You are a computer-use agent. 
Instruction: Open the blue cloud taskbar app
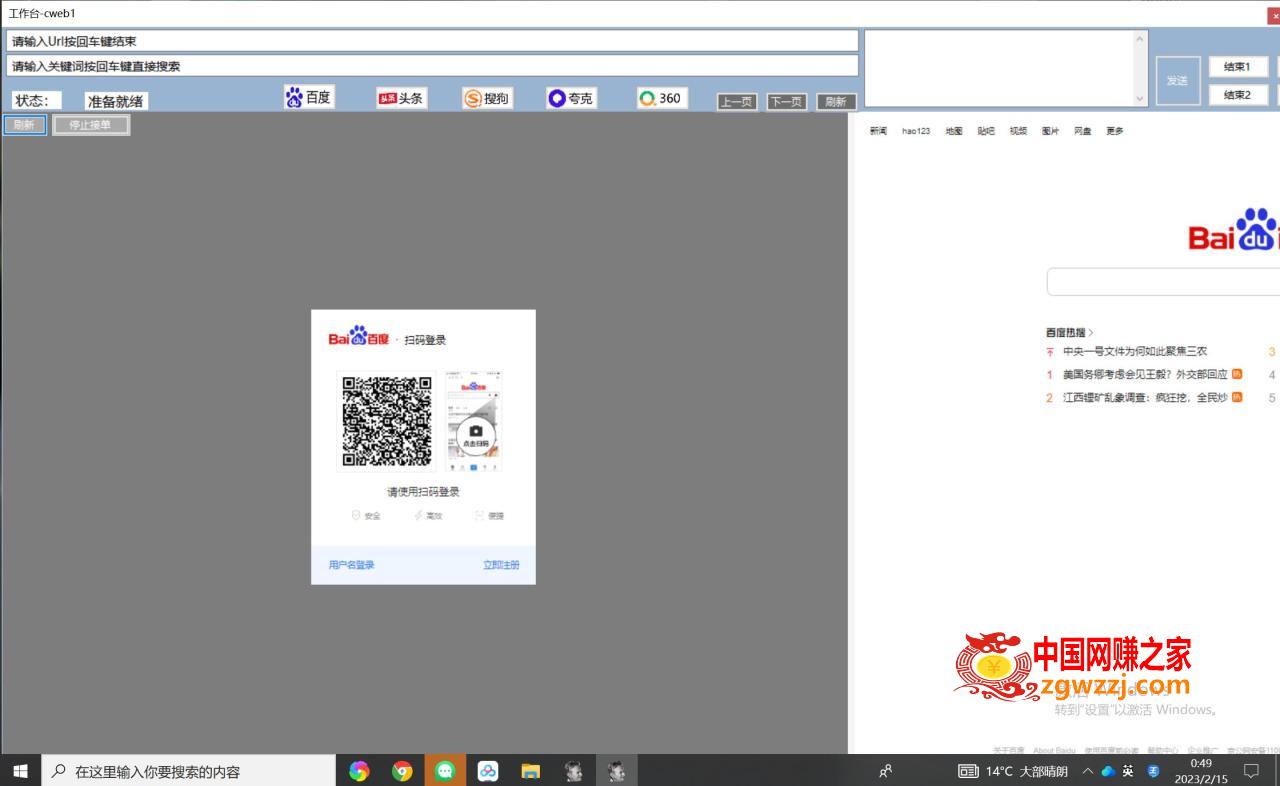click(488, 771)
